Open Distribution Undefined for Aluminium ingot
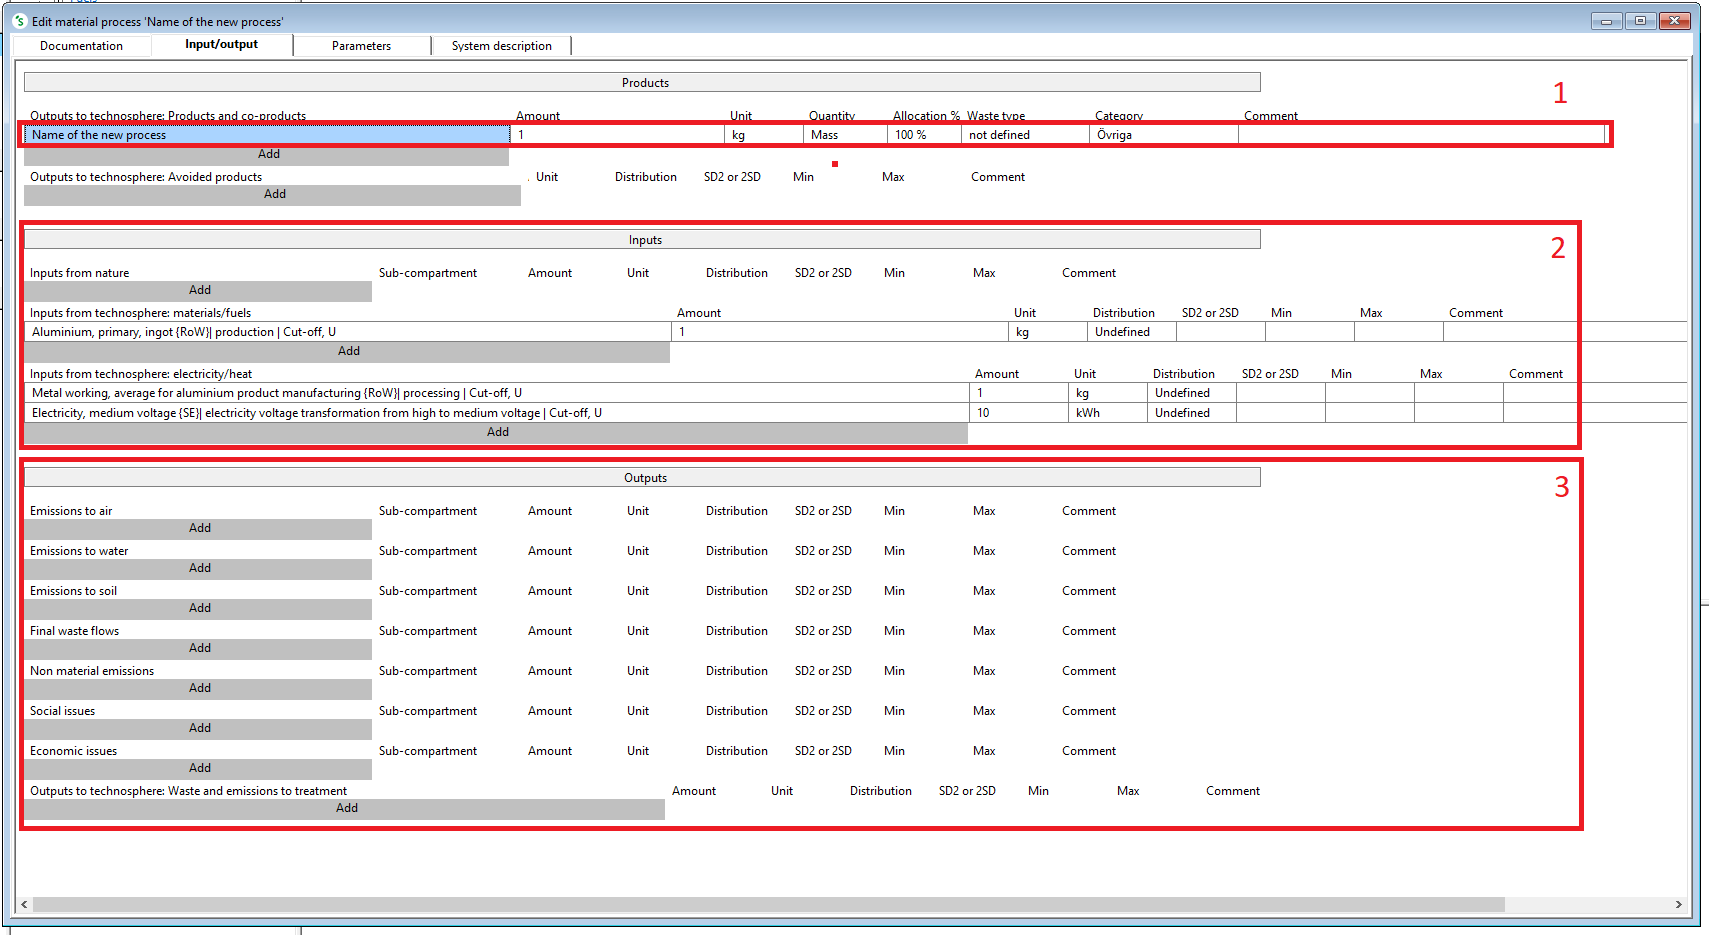This screenshot has height=935, width=1709. coord(1131,332)
